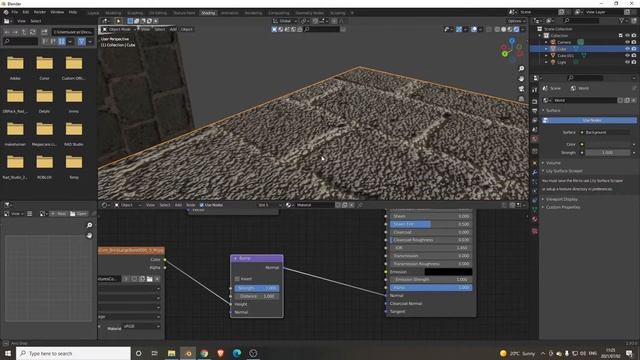Click the black Emission color swatch
The image size is (640, 360).
(448, 271)
